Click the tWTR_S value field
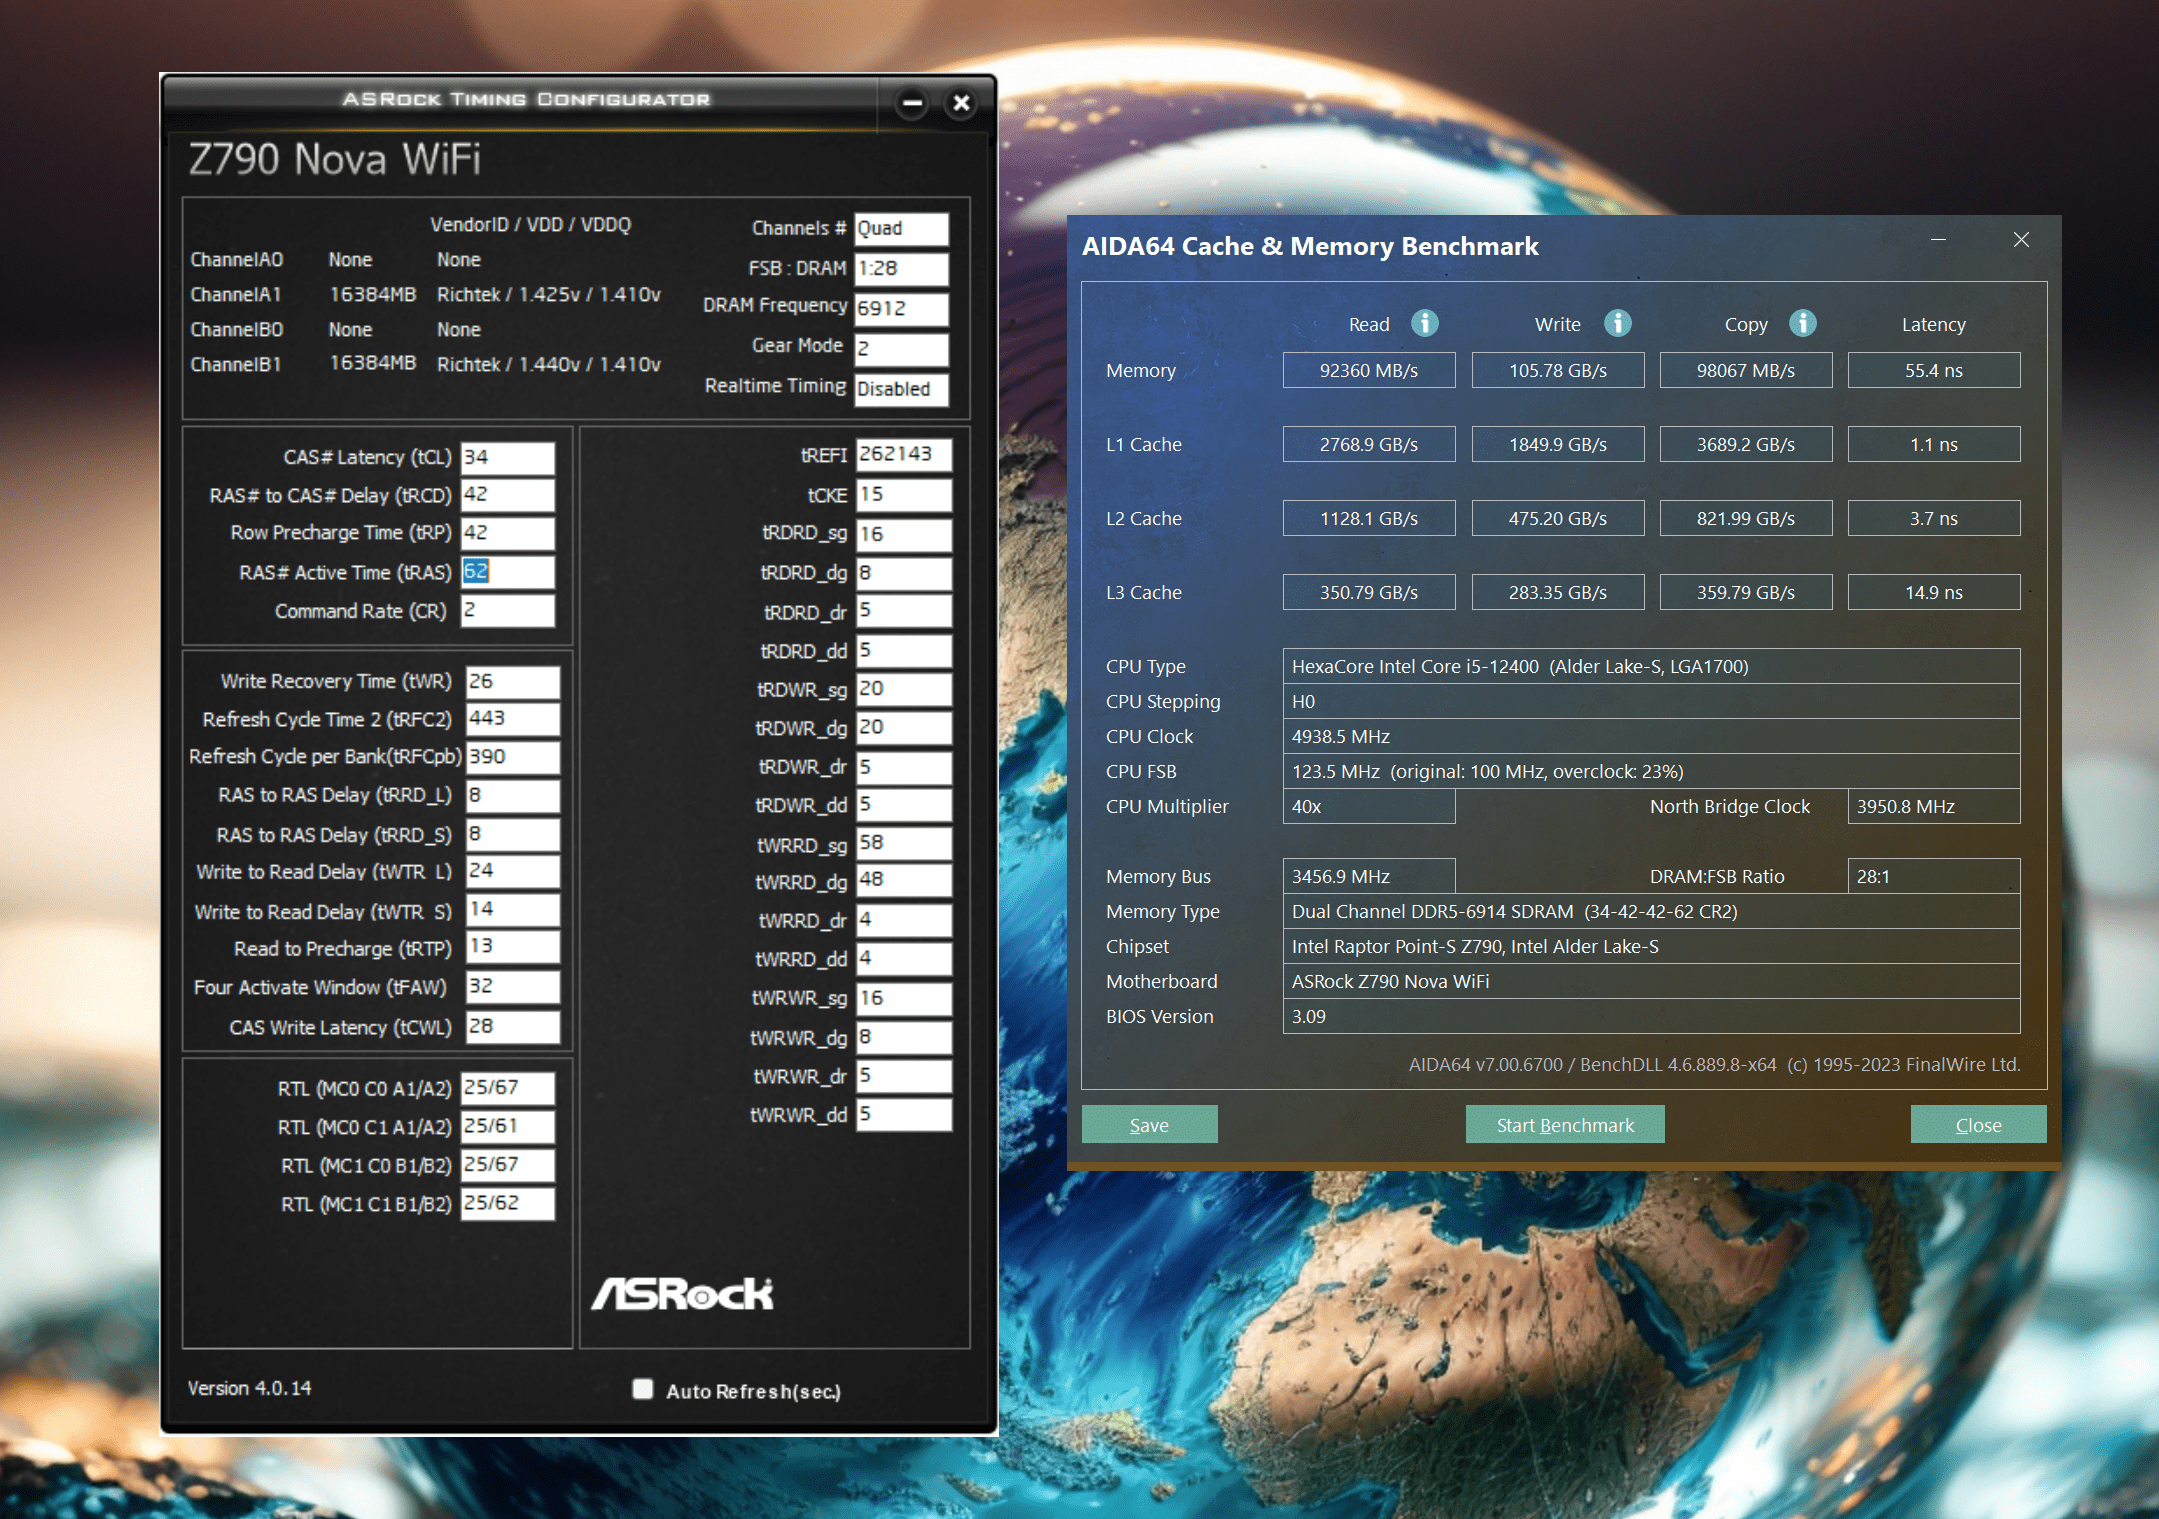Viewport: 2159px width, 1519px height. tap(513, 910)
